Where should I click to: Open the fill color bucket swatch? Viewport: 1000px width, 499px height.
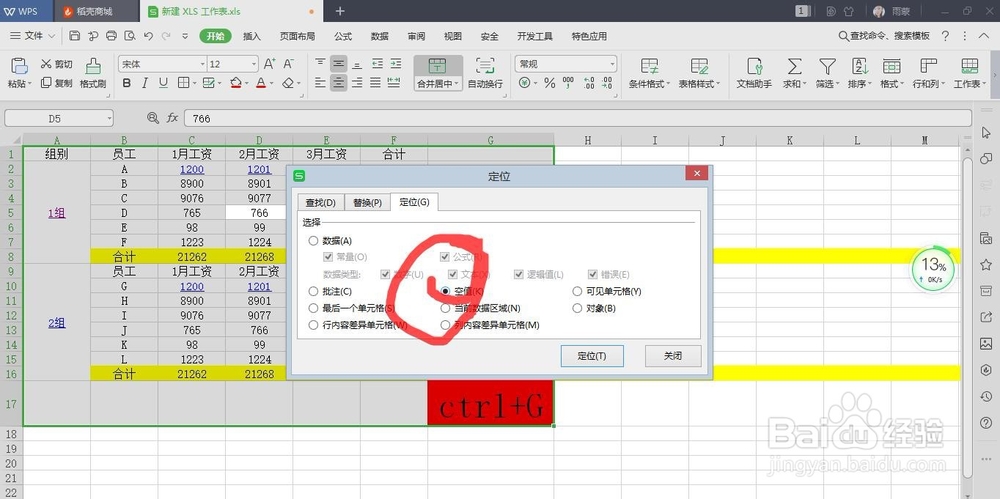(236, 83)
